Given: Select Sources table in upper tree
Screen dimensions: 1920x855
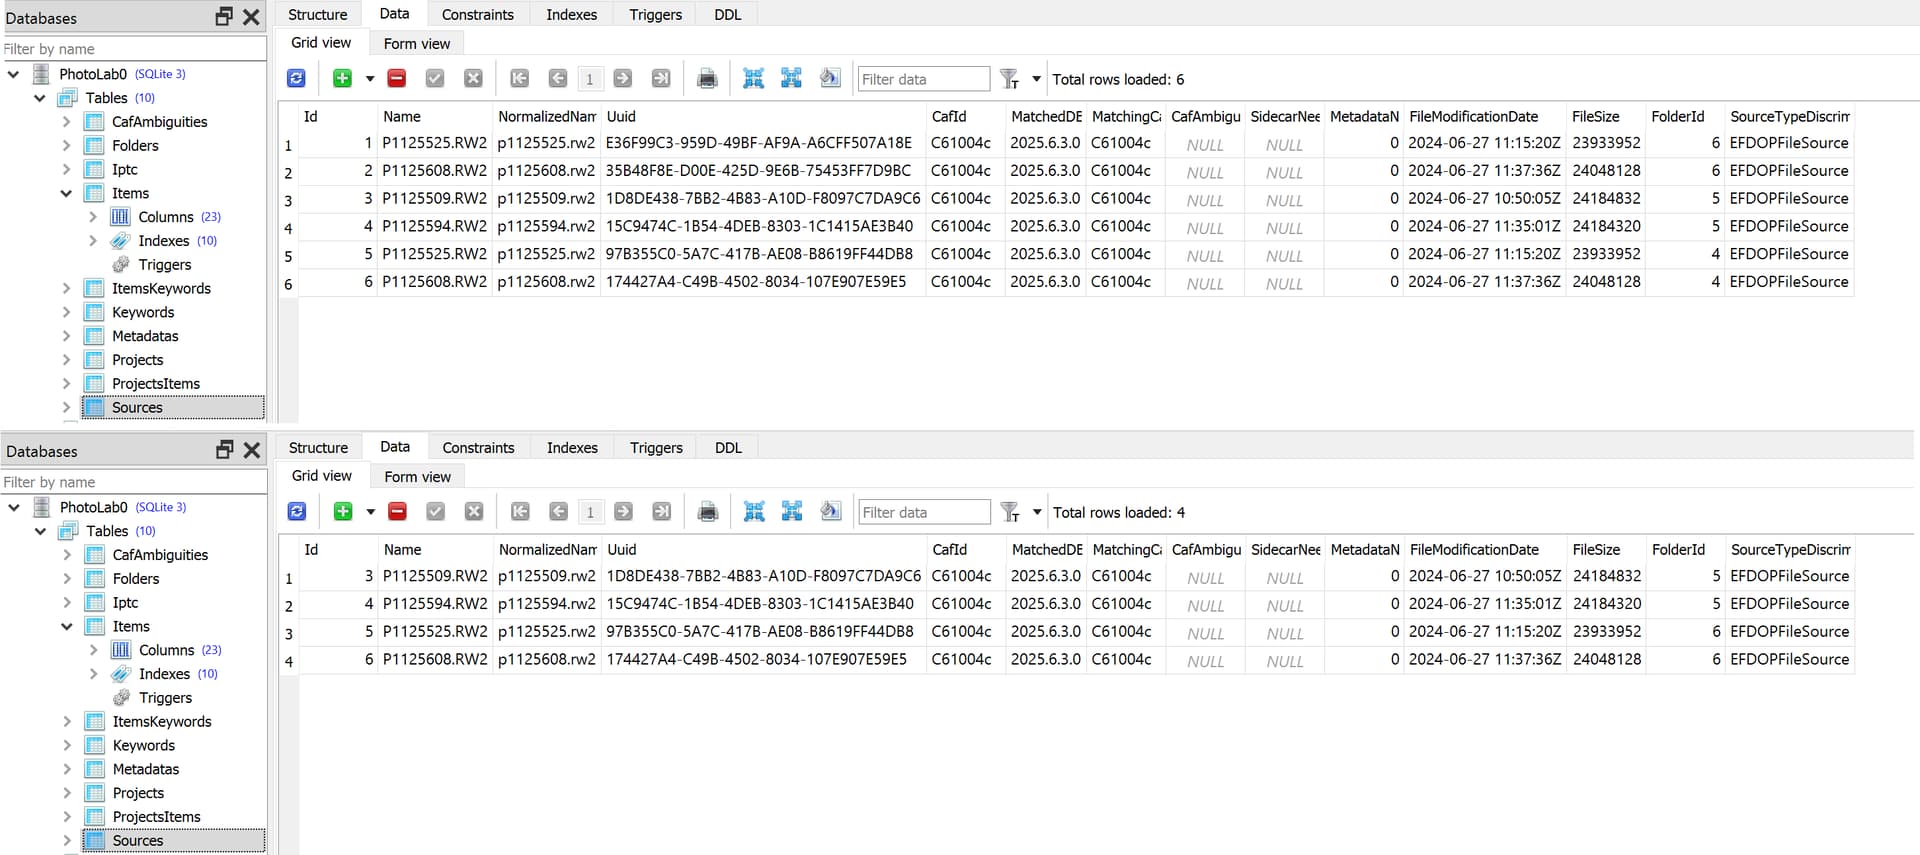Looking at the screenshot, I should pos(137,407).
